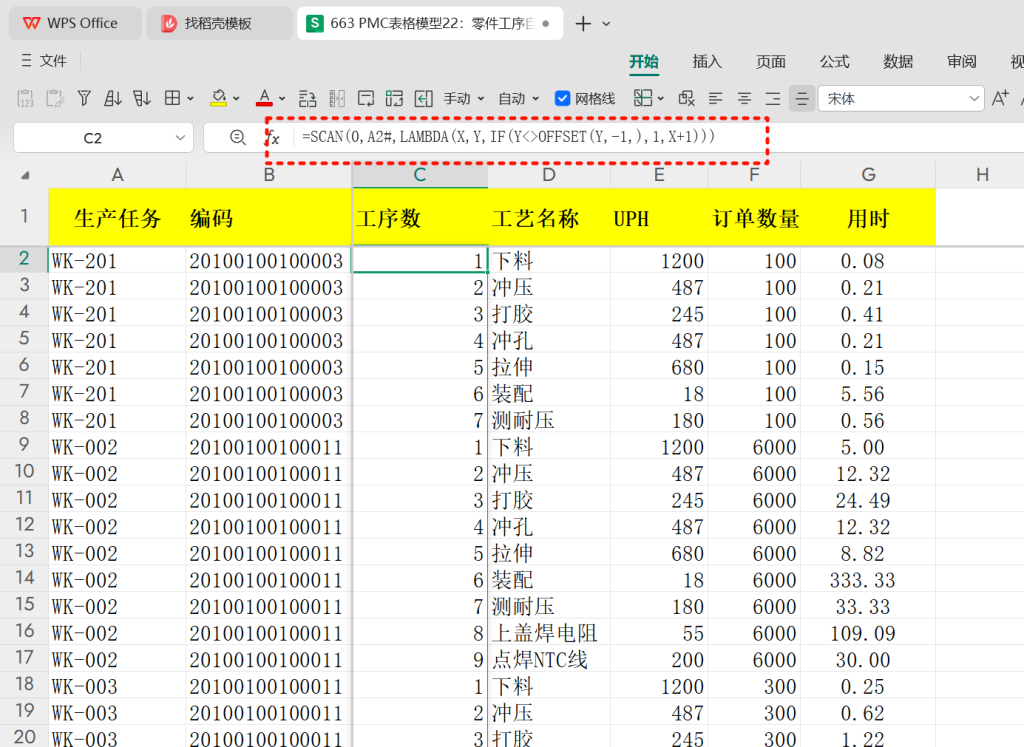
Task: Click the columns icon right of the rows icon
Action: pyautogui.click(x=337, y=99)
